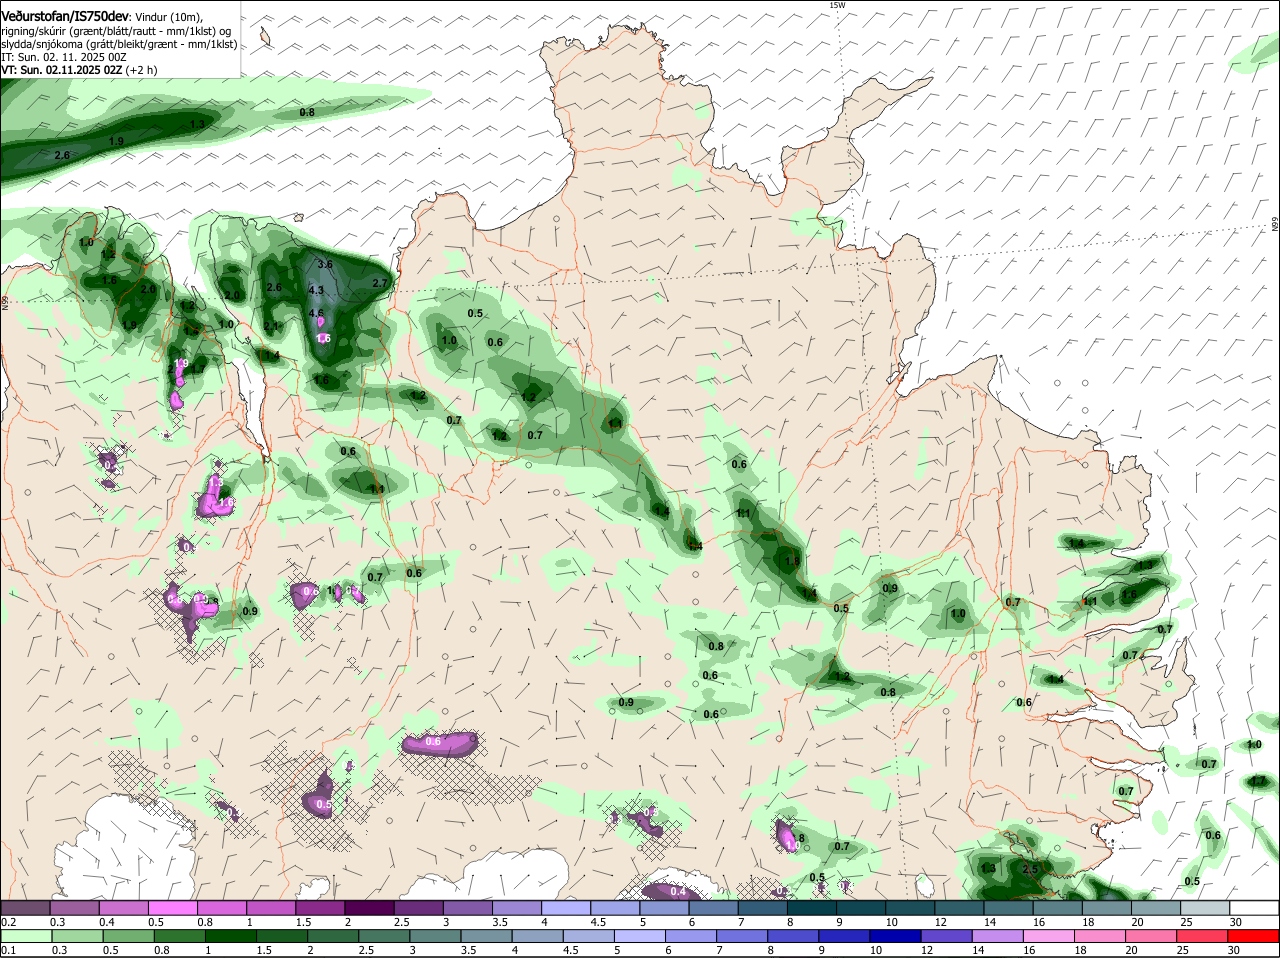Click upper snow legend swatch between 2 and 2.5

click(369, 907)
